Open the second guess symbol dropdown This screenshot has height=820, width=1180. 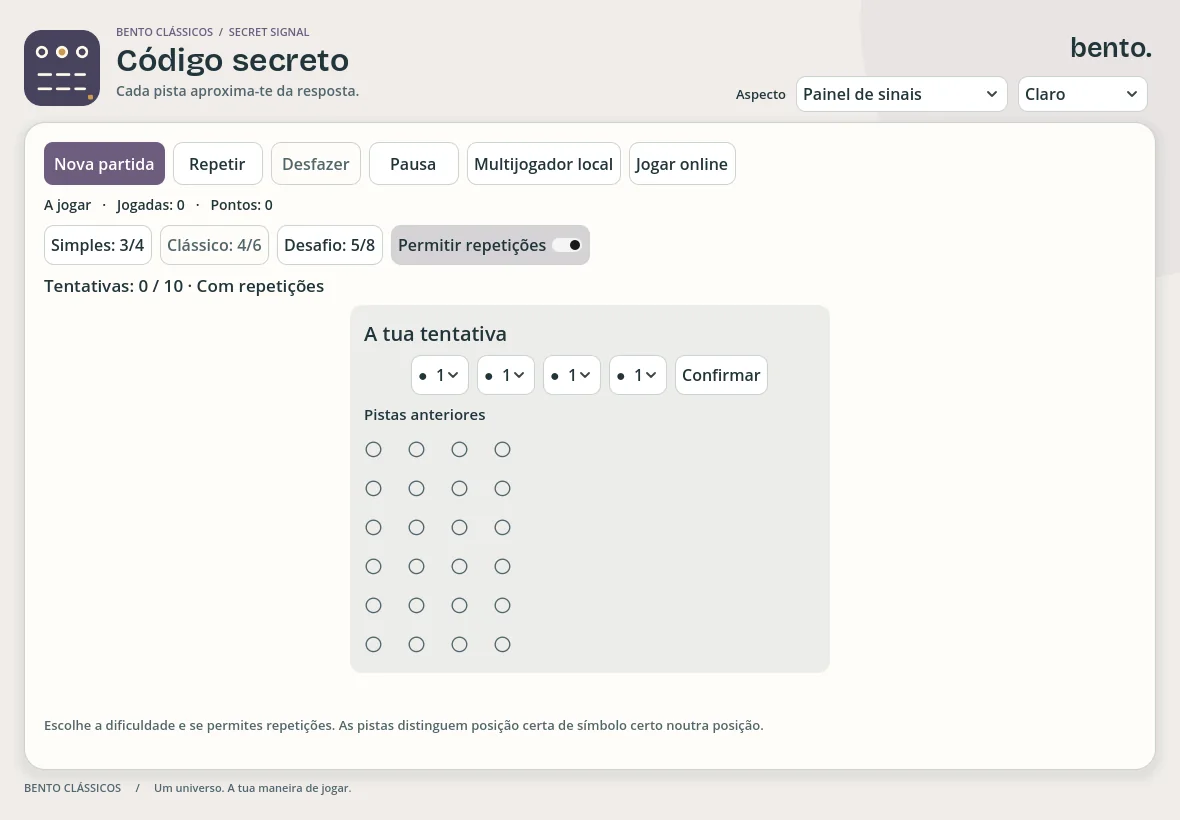506,375
